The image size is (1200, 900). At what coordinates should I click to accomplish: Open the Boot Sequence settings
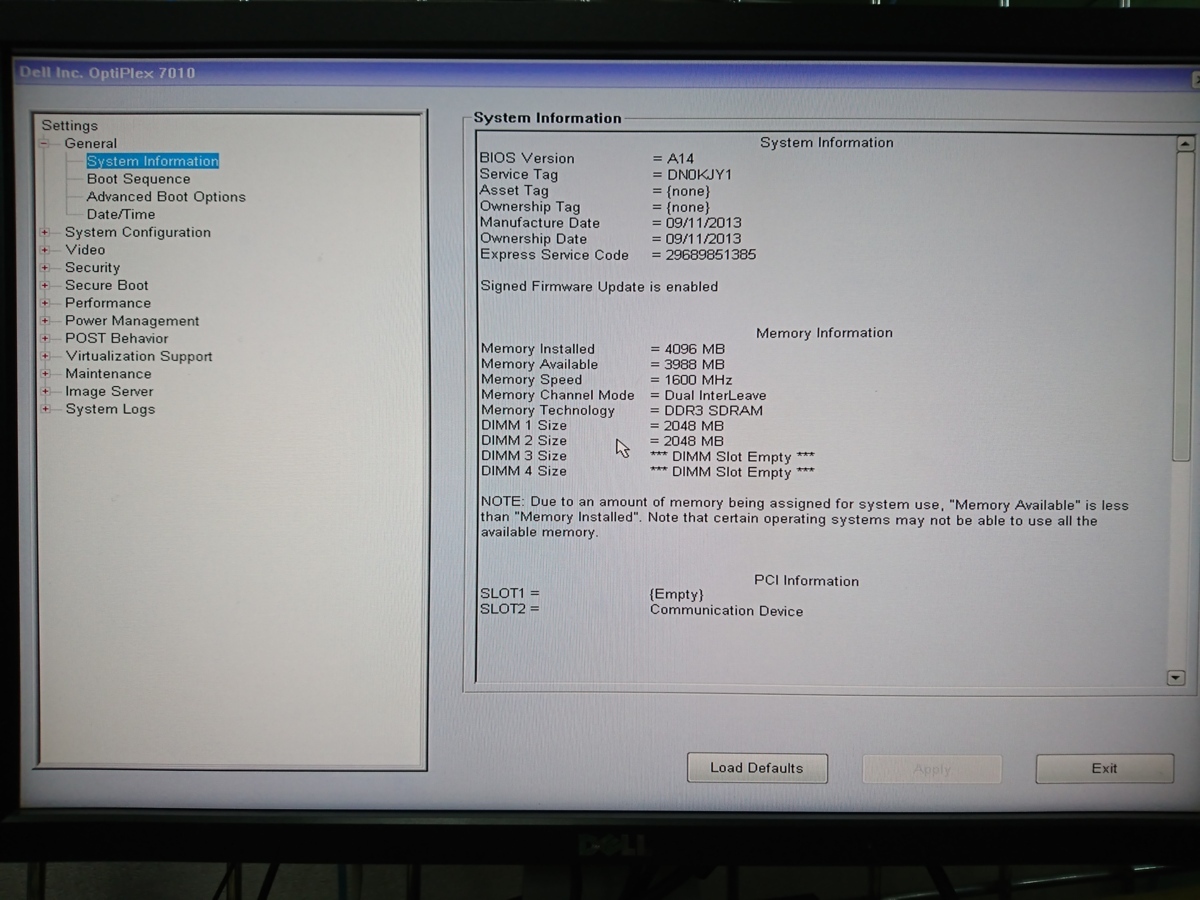click(138, 179)
